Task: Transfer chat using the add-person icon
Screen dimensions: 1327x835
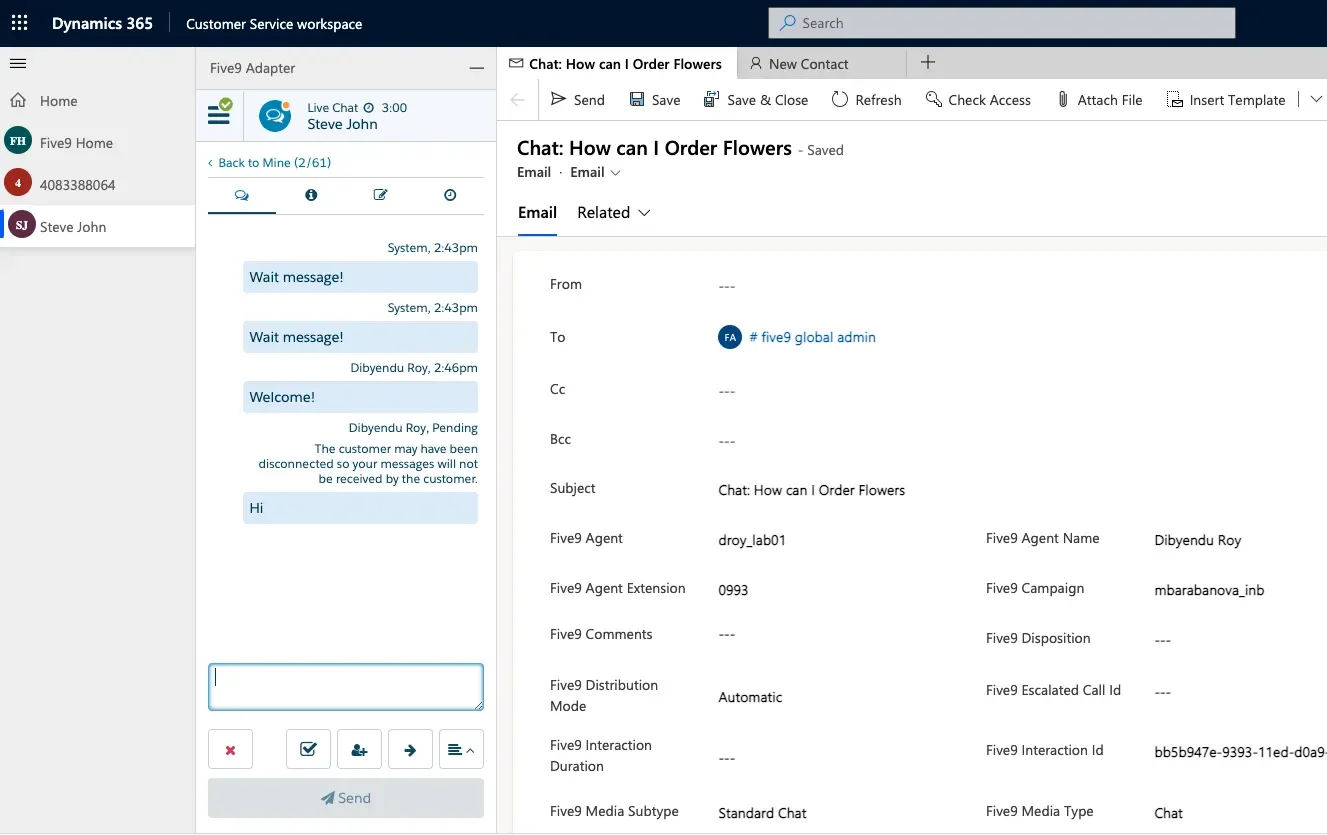Action: click(359, 748)
